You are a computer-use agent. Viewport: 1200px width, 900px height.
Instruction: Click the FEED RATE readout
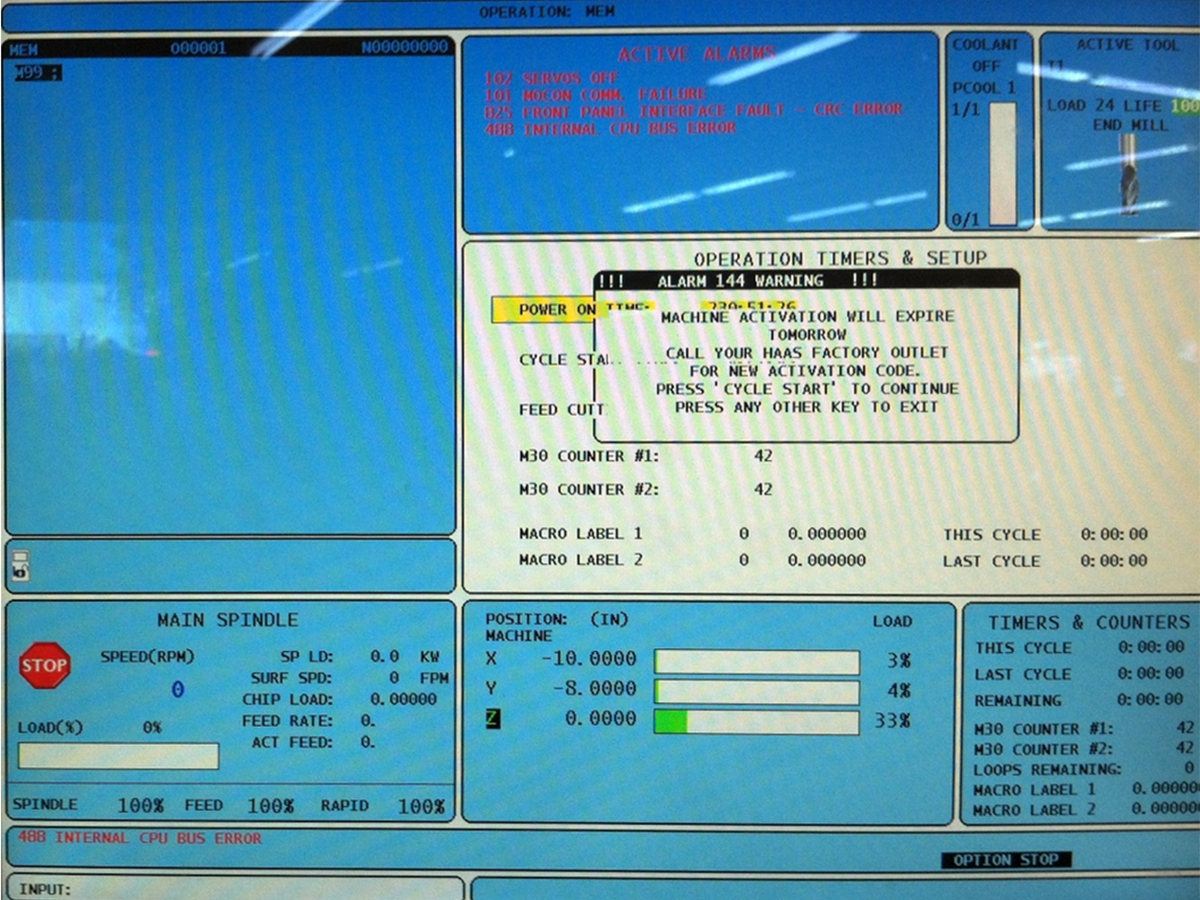tap(309, 721)
